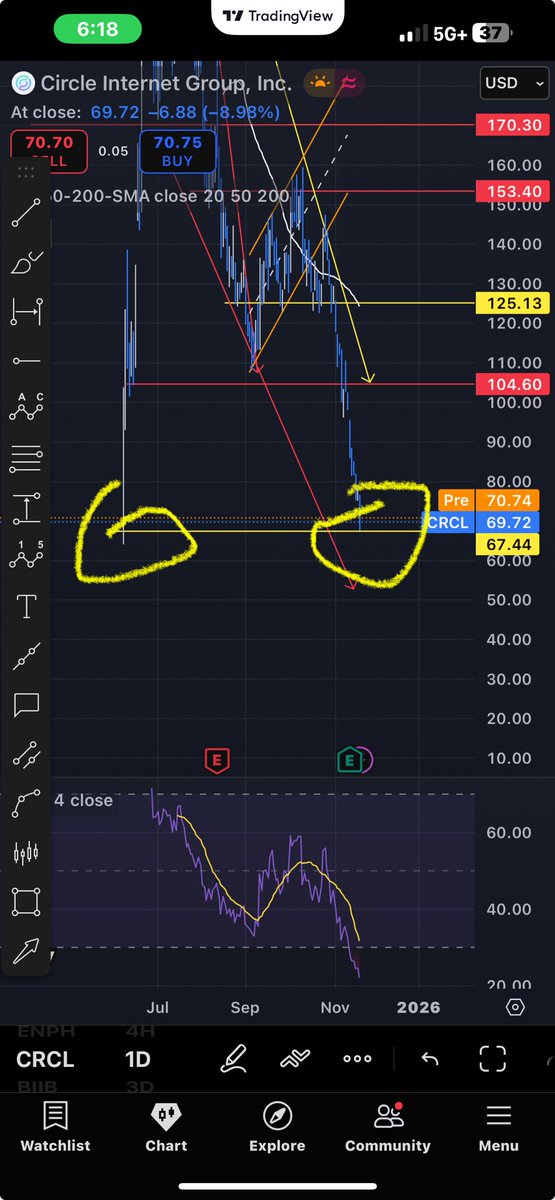Image resolution: width=555 pixels, height=1200 pixels.
Task: Select the Text tool
Action: coord(26,606)
